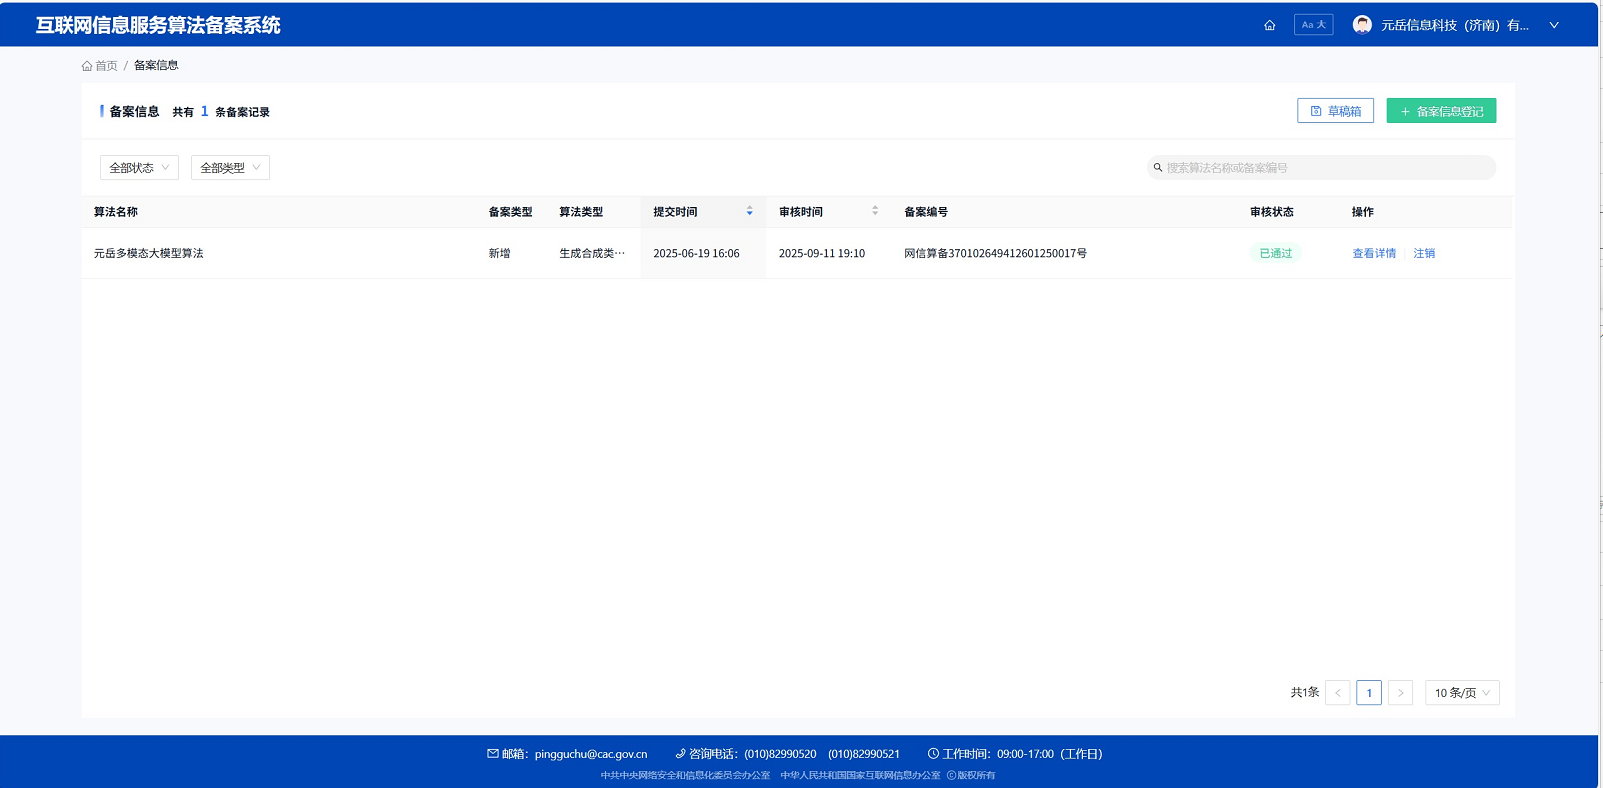Viewport: 1603px width, 788px height.
Task: Open the 草稿箱 drafts box
Action: 1335,111
